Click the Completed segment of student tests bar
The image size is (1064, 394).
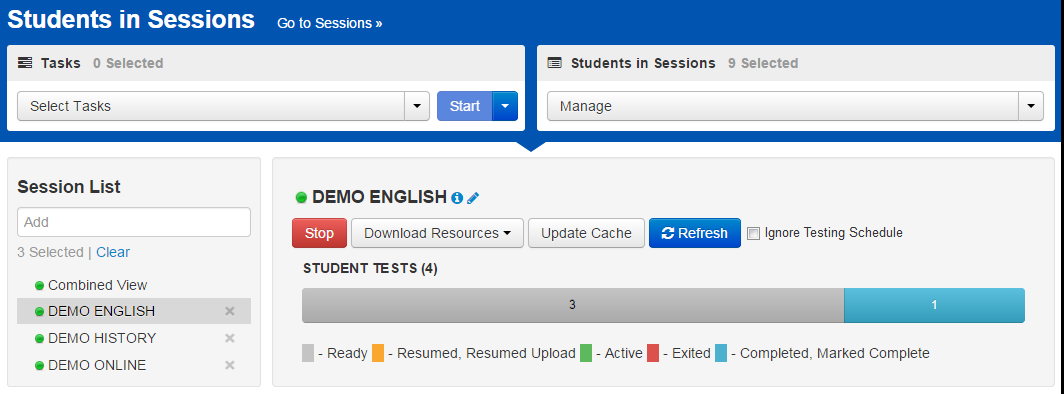point(934,305)
